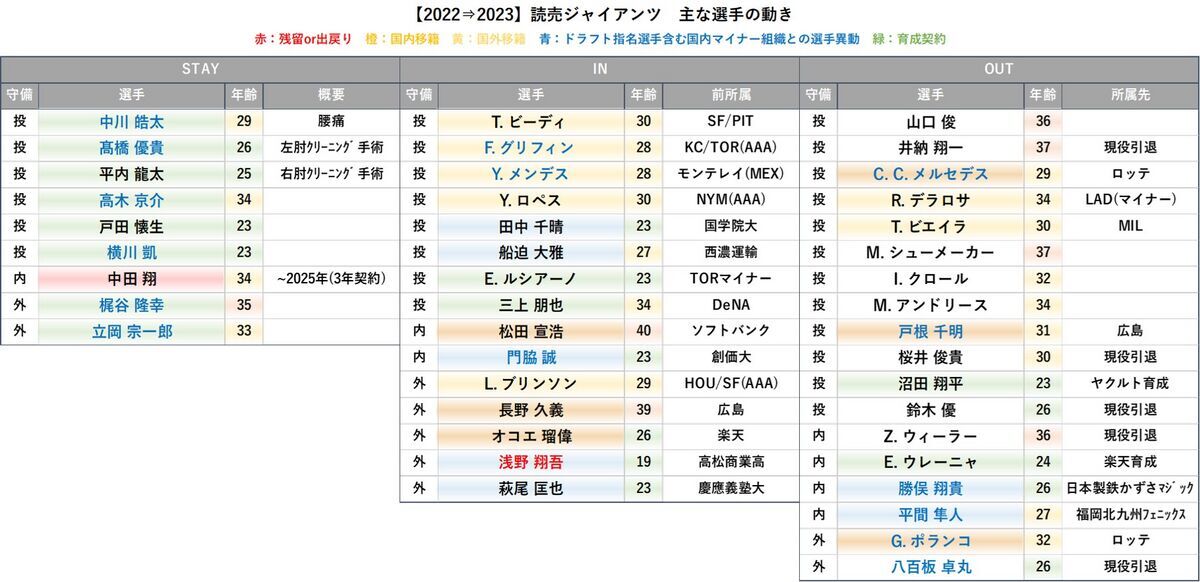This screenshot has height=582, width=1200.
Task: Select player name 立岡 宗一郎
Action: point(132,331)
